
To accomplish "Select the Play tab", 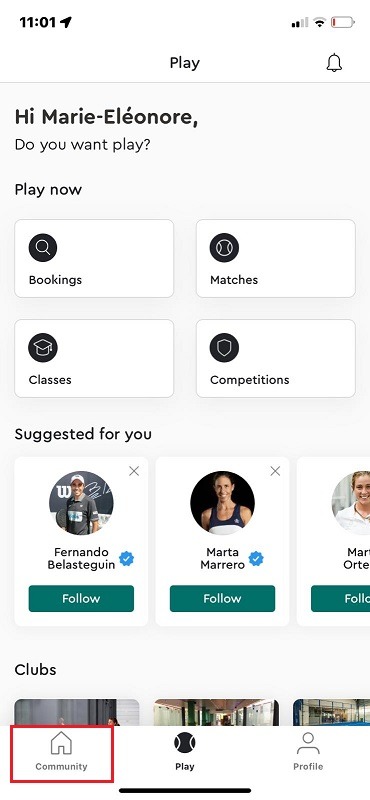I will (x=185, y=753).
